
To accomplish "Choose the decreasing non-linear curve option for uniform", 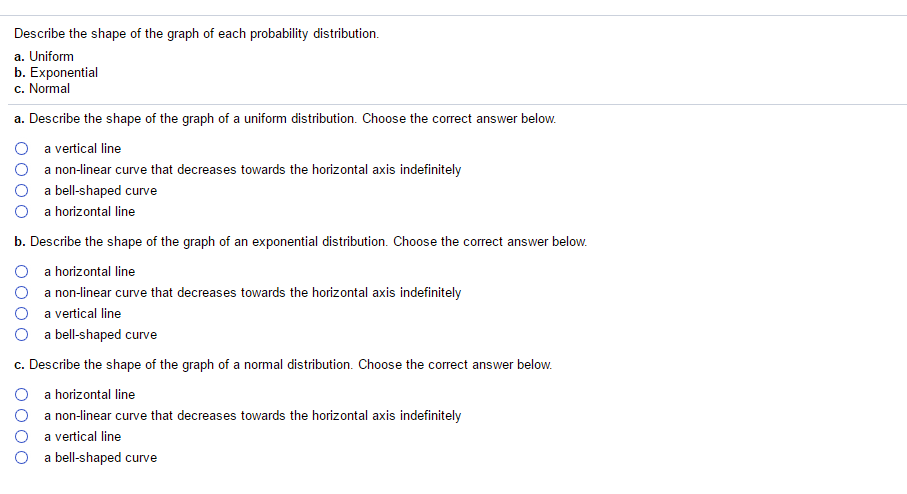I will click(x=21, y=170).
